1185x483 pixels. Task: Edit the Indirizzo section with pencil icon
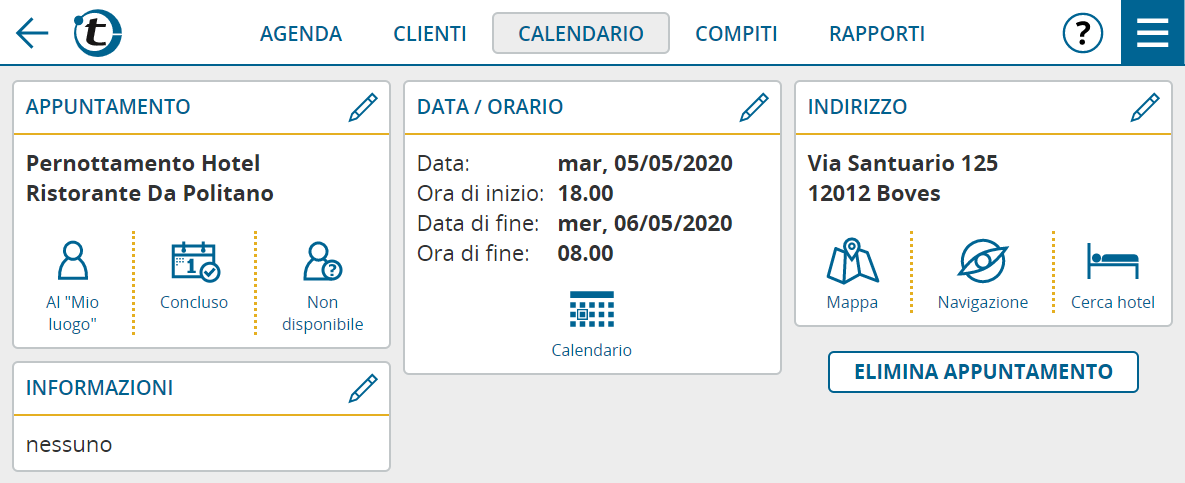point(1144,107)
